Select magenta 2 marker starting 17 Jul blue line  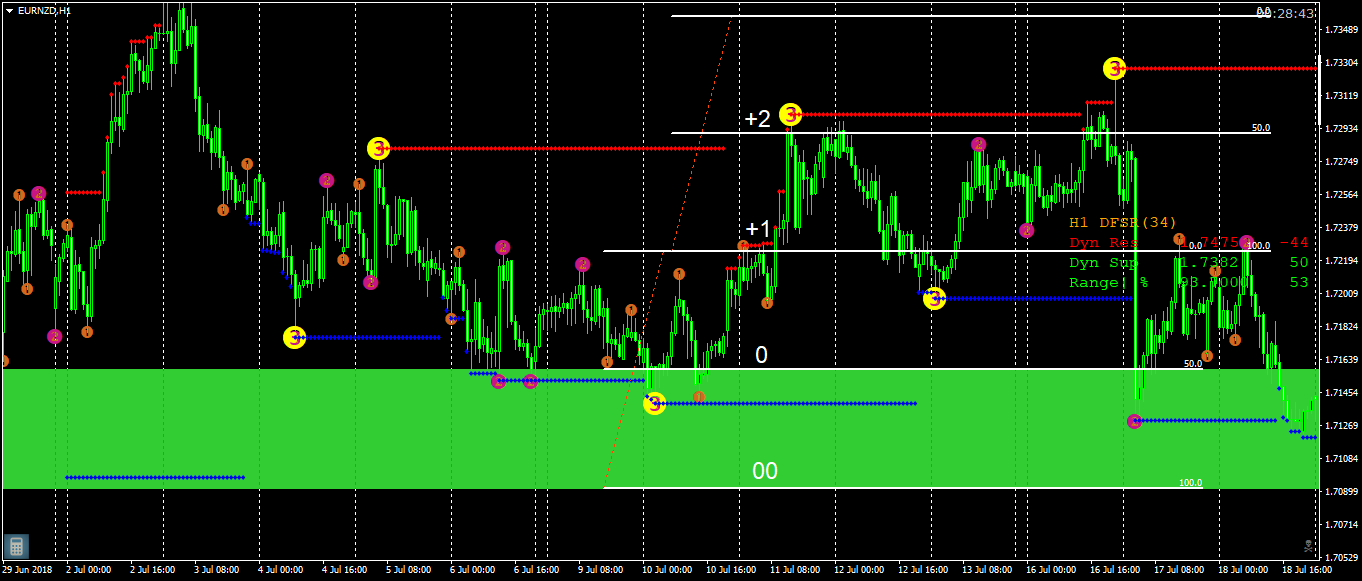pyautogui.click(x=1134, y=421)
